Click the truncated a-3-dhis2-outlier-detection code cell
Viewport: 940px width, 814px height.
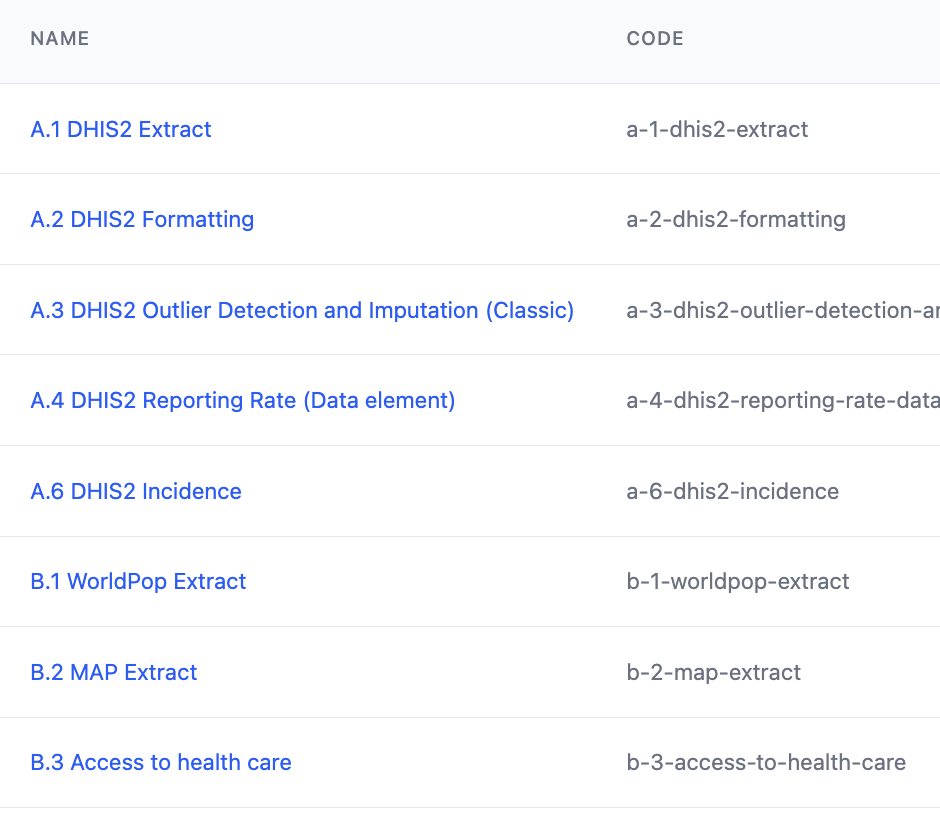tap(782, 311)
